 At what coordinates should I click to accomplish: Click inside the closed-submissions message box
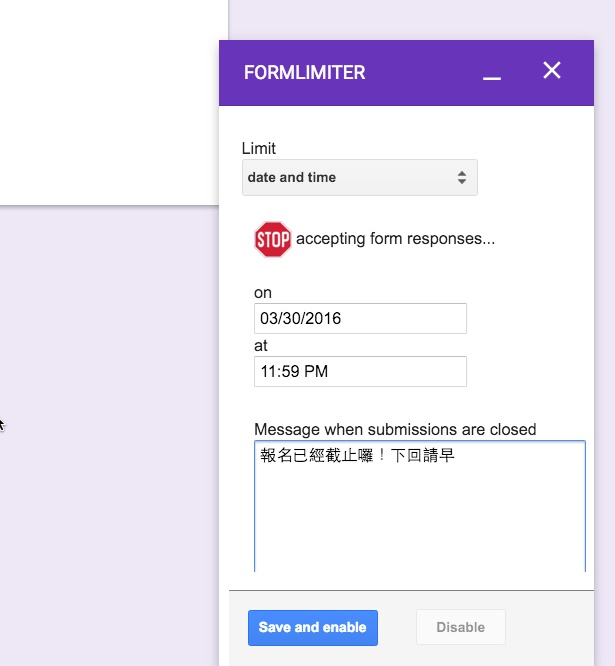tap(419, 520)
